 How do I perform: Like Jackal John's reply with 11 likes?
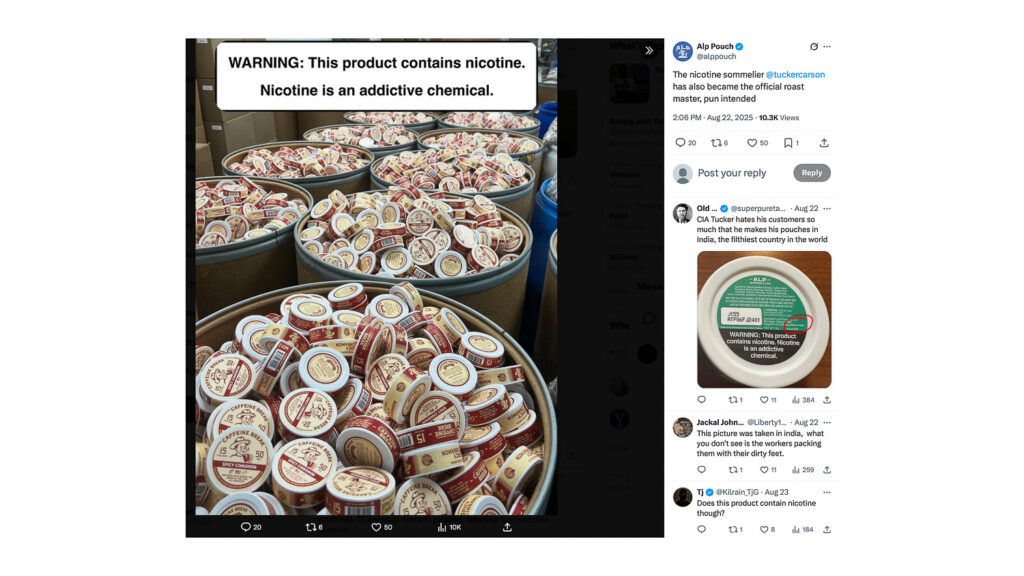pyautogui.click(x=768, y=470)
